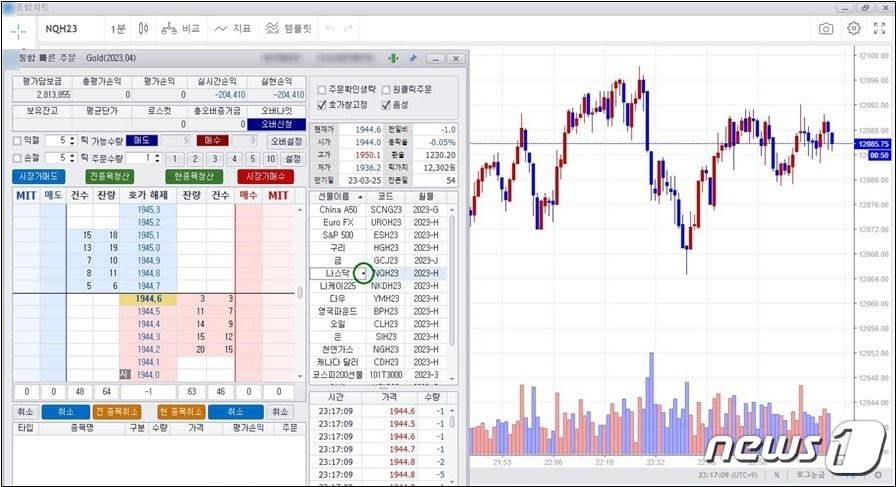Open the 주문수량 quantity dropdown
This screenshot has width=896, height=487.
tap(156, 158)
